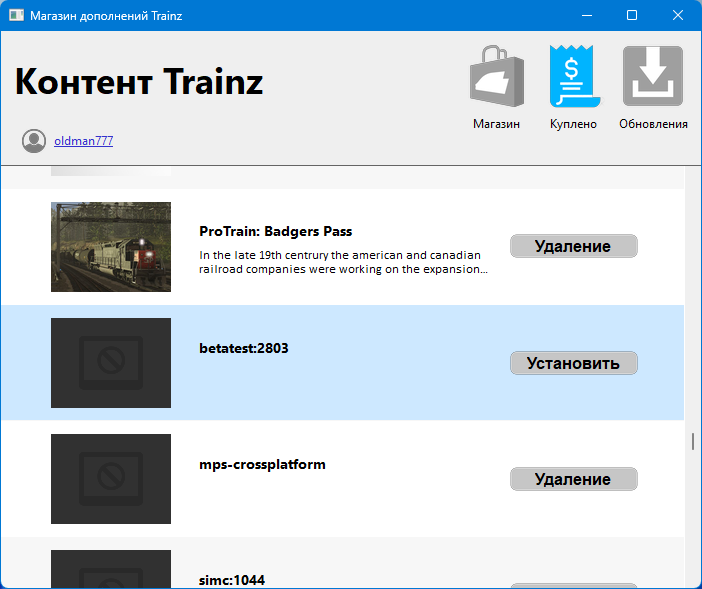
Task: Open the Обновления download icon
Action: pos(653,76)
